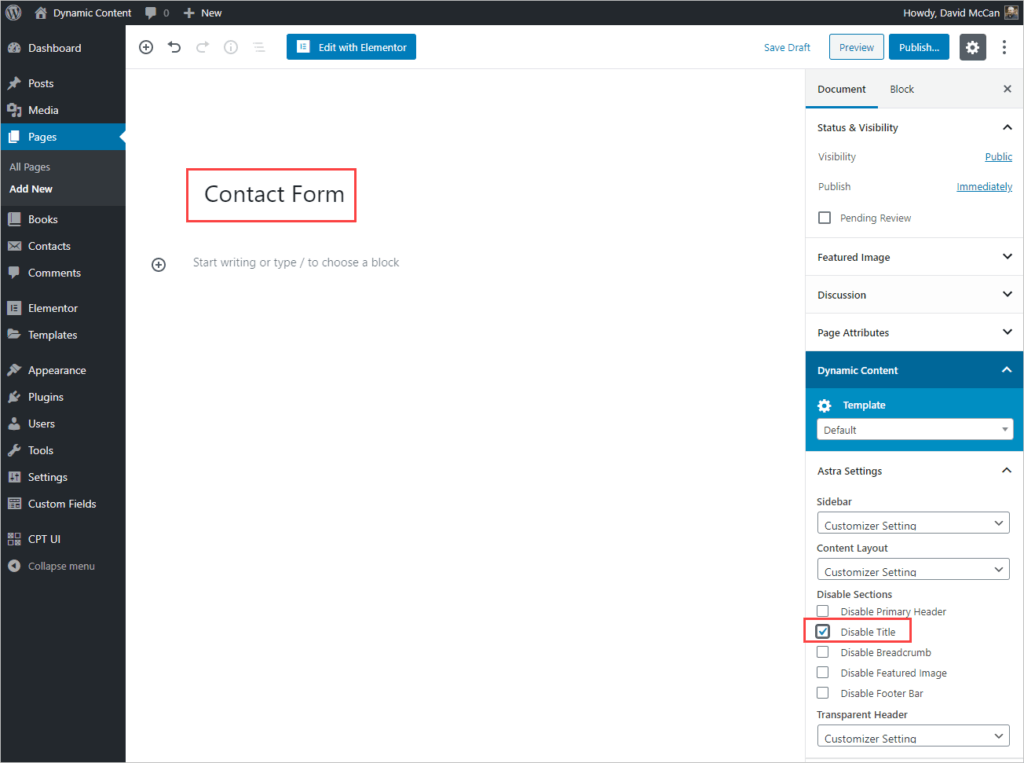Click the Edit with Elementor button
The image size is (1024, 763).
point(351,47)
